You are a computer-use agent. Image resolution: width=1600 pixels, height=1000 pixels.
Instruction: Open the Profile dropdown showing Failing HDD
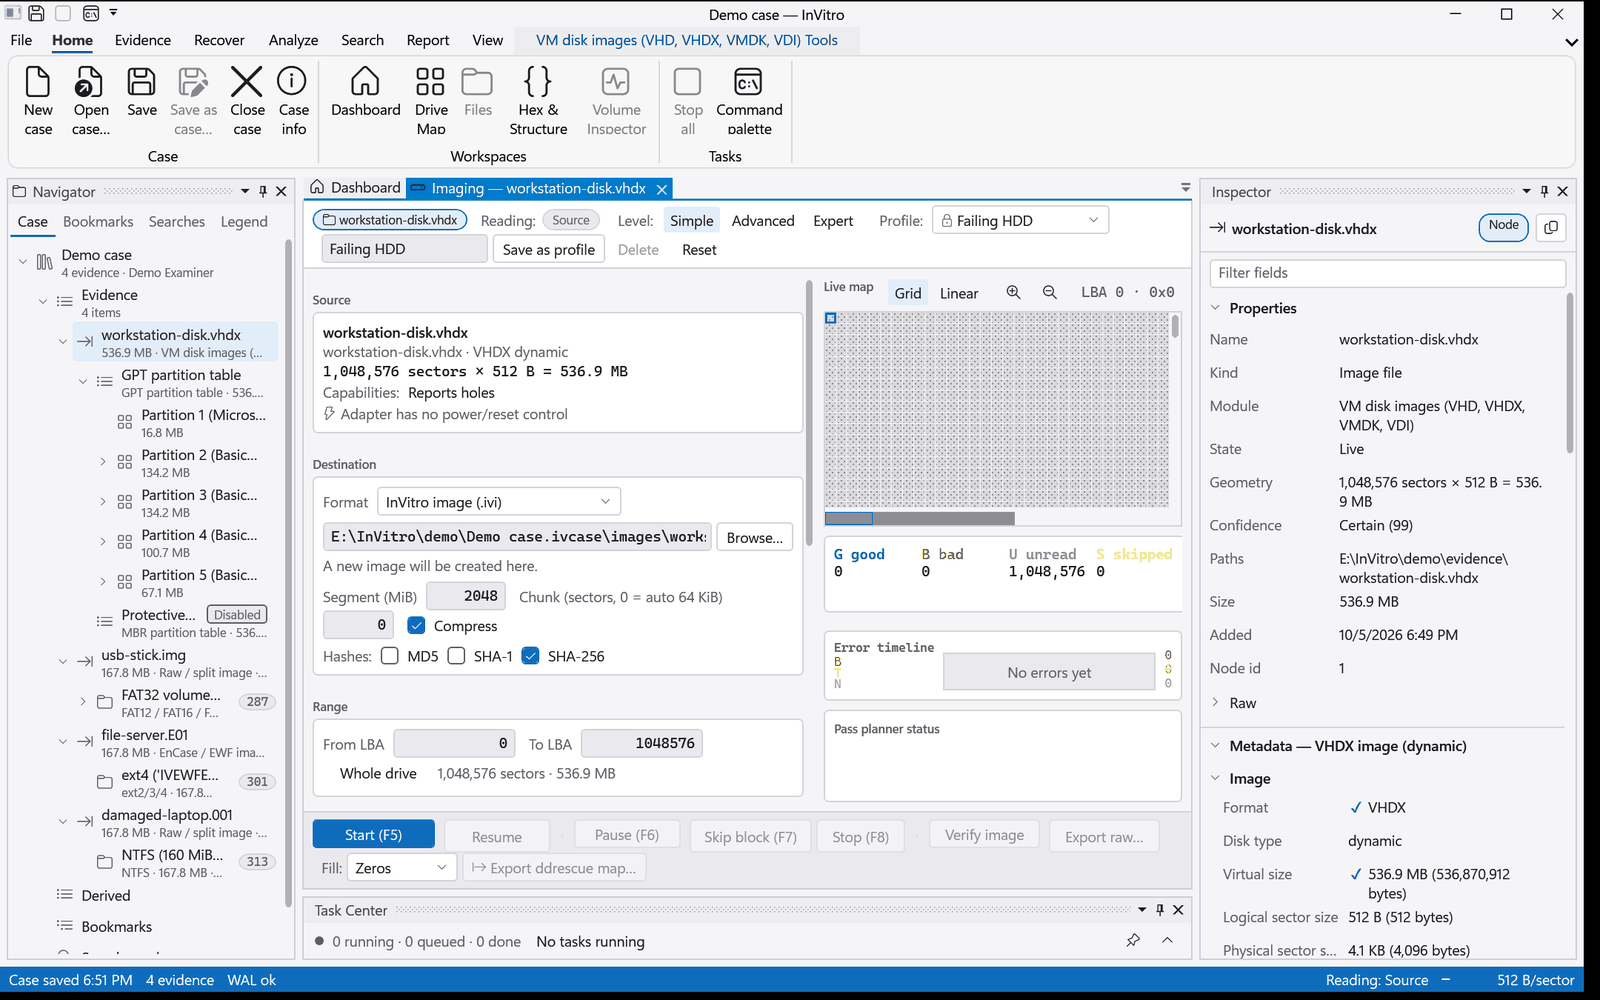[x=1020, y=221]
